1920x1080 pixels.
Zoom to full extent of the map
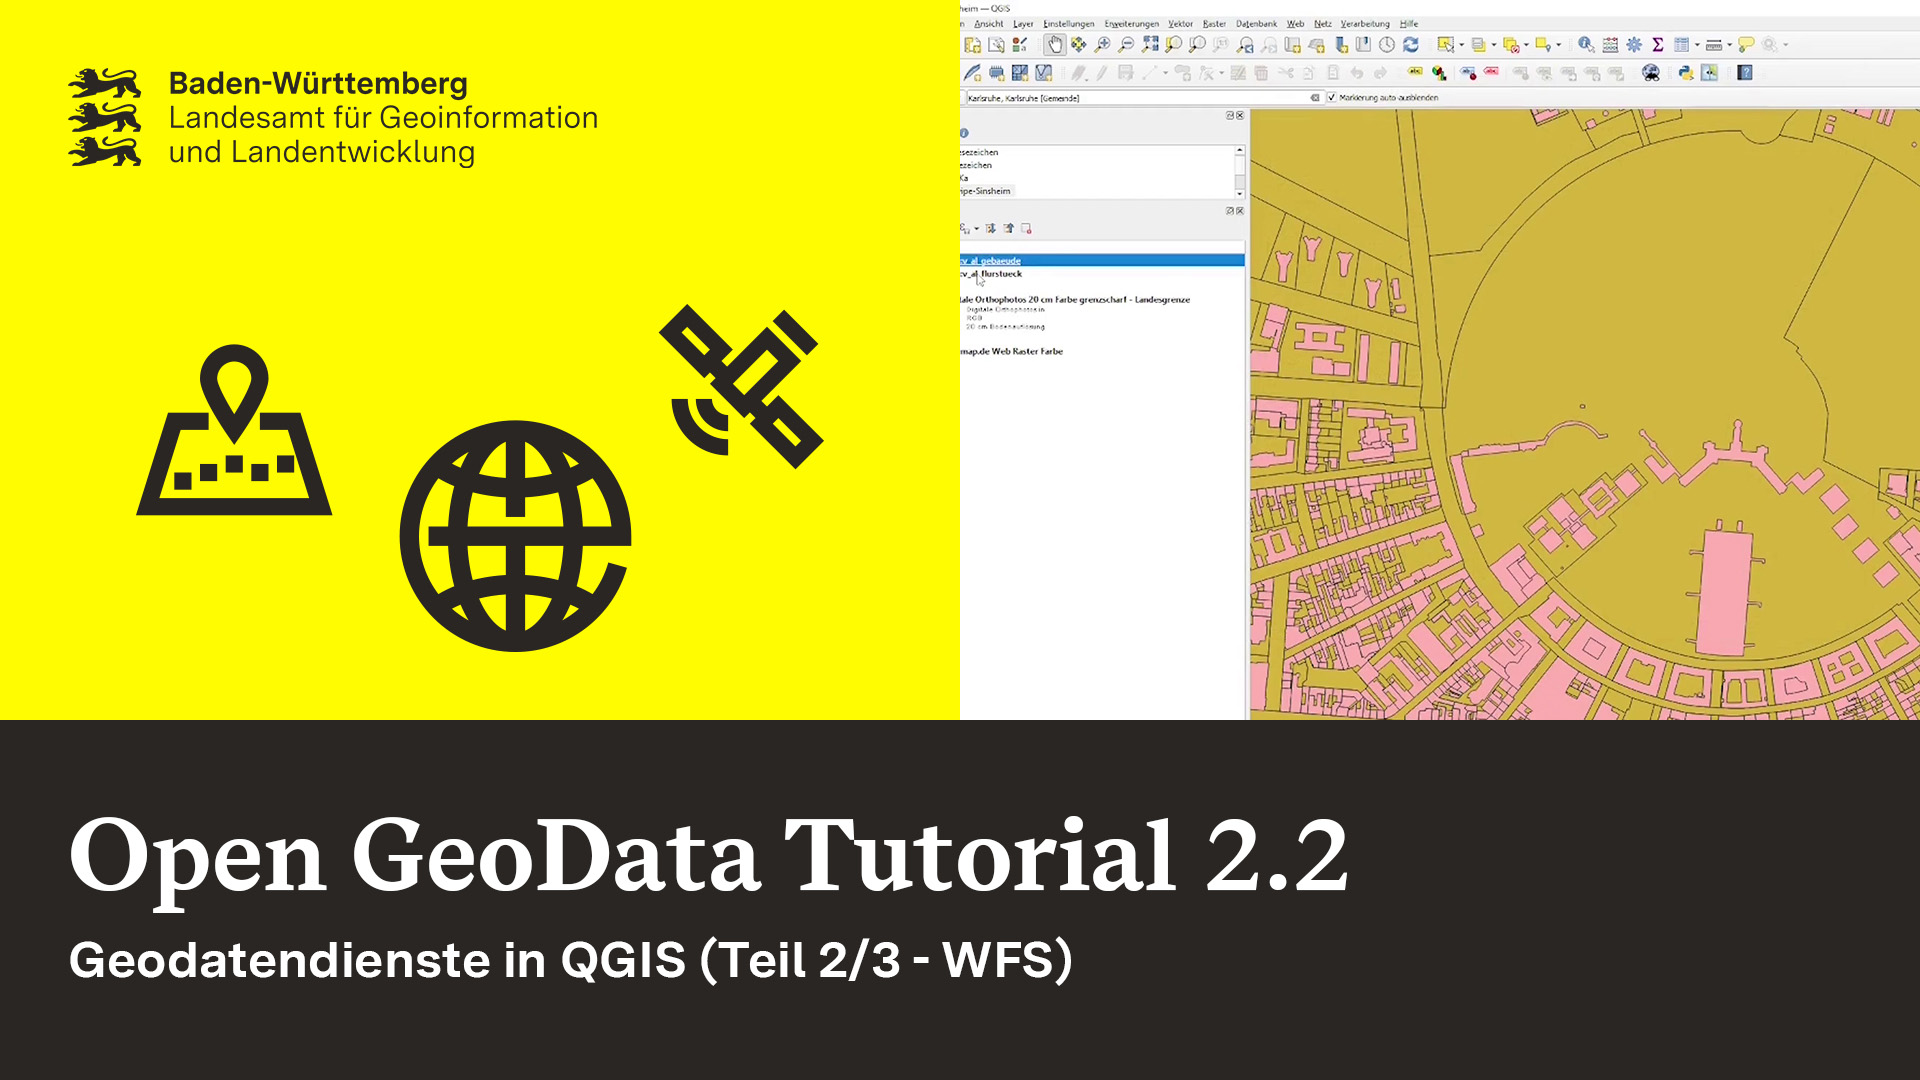tap(1151, 44)
